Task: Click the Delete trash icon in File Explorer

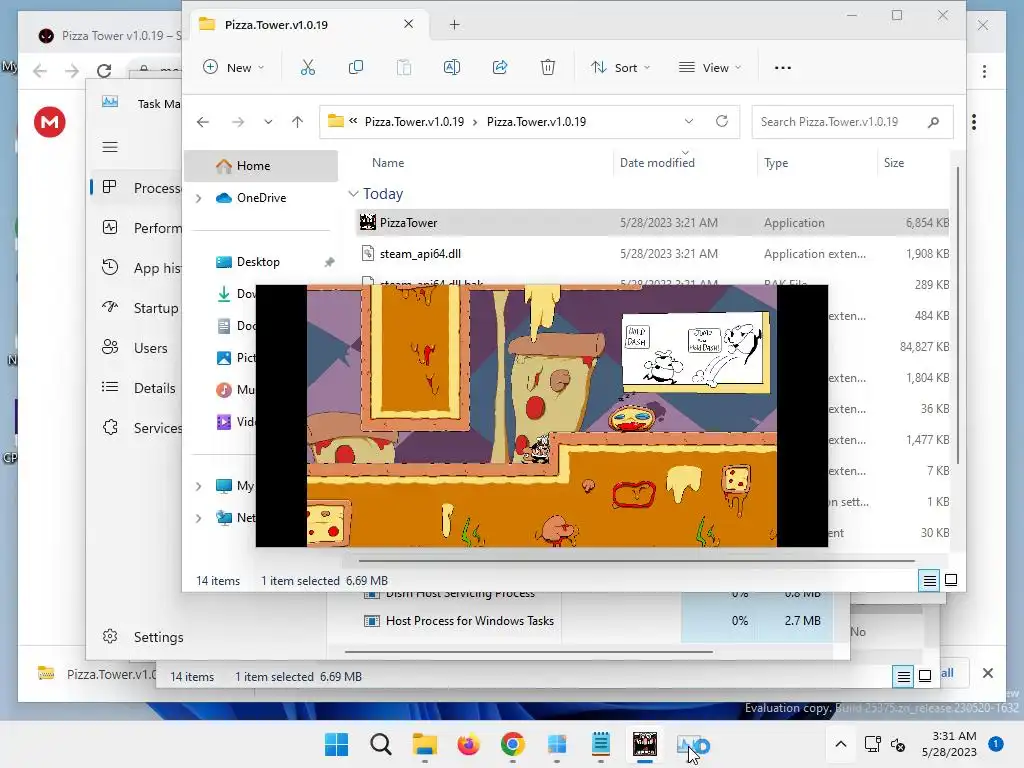Action: 548,67
